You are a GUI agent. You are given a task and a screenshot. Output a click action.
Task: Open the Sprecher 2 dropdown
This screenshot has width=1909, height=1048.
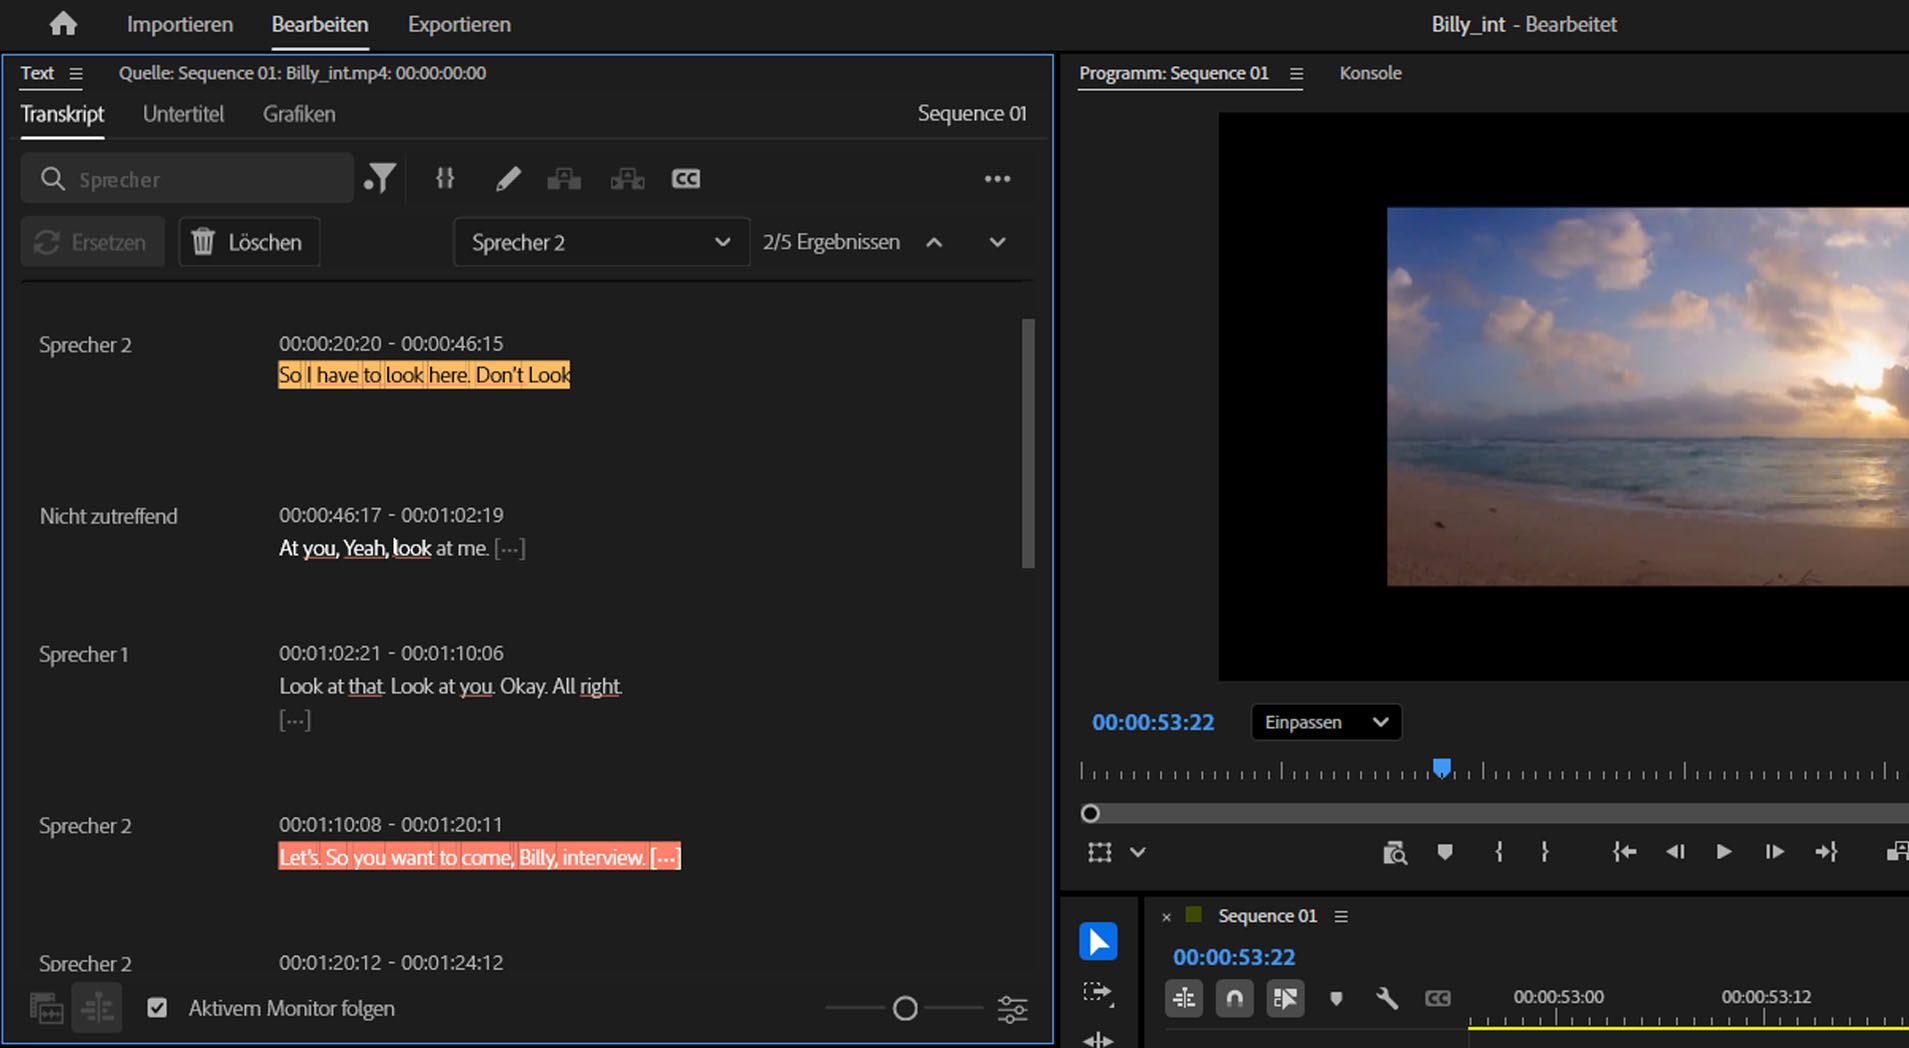(x=601, y=242)
